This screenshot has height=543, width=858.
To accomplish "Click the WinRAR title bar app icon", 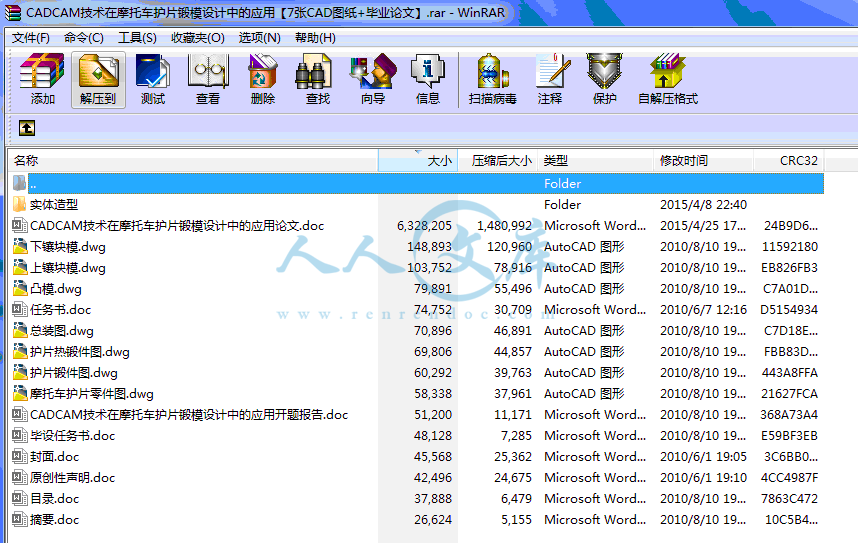I will [x=13, y=13].
